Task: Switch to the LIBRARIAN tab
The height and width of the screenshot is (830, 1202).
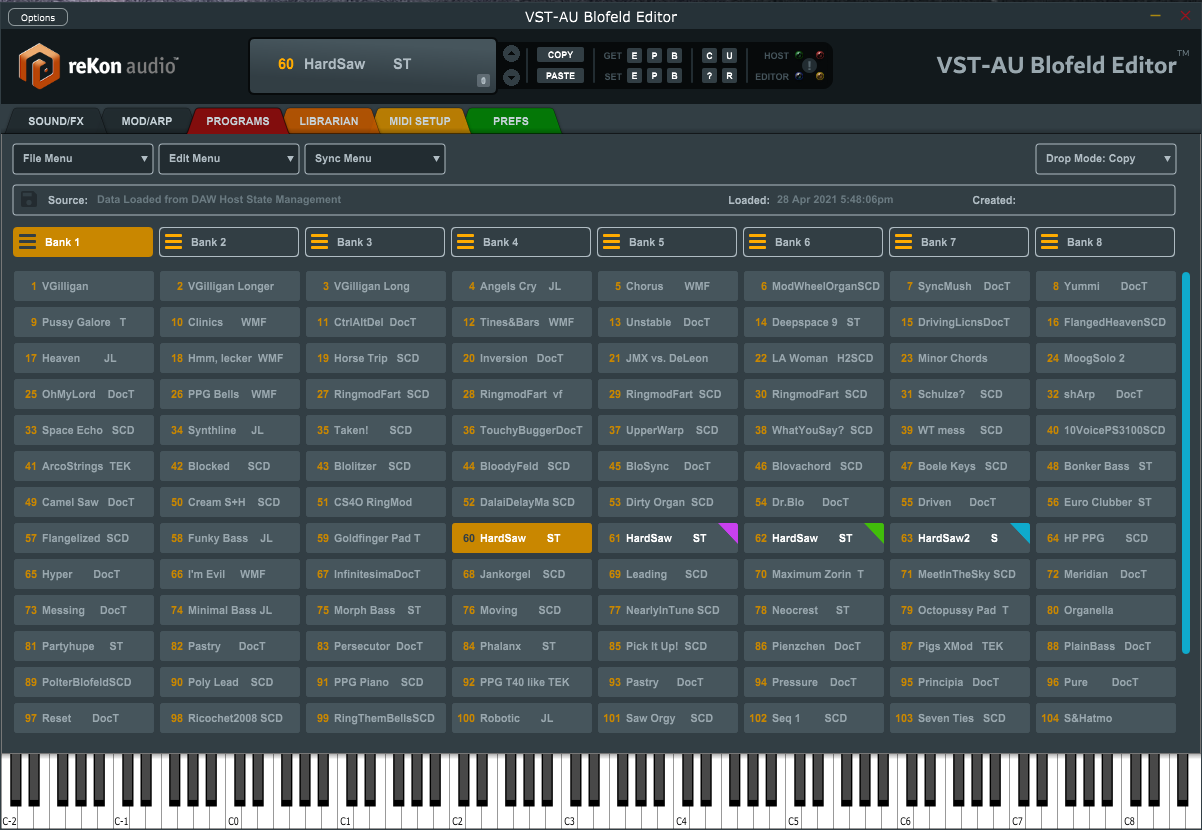Action: (x=329, y=121)
